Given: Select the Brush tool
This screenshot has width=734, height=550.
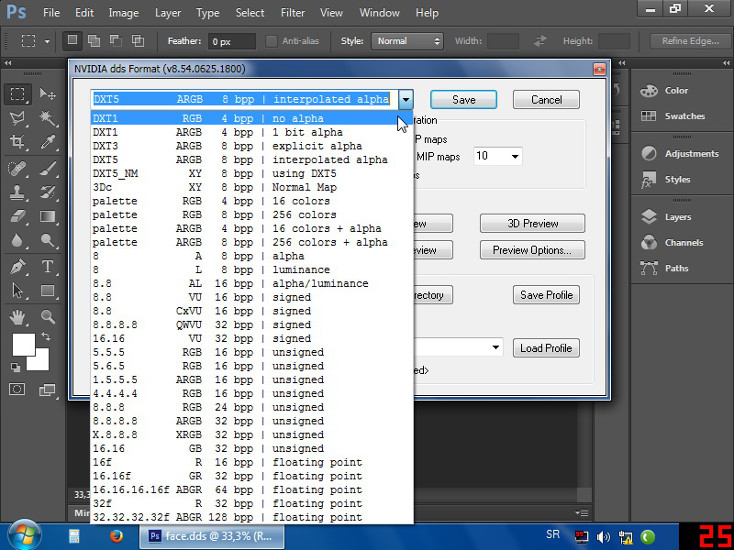Looking at the screenshot, I should pos(47,168).
